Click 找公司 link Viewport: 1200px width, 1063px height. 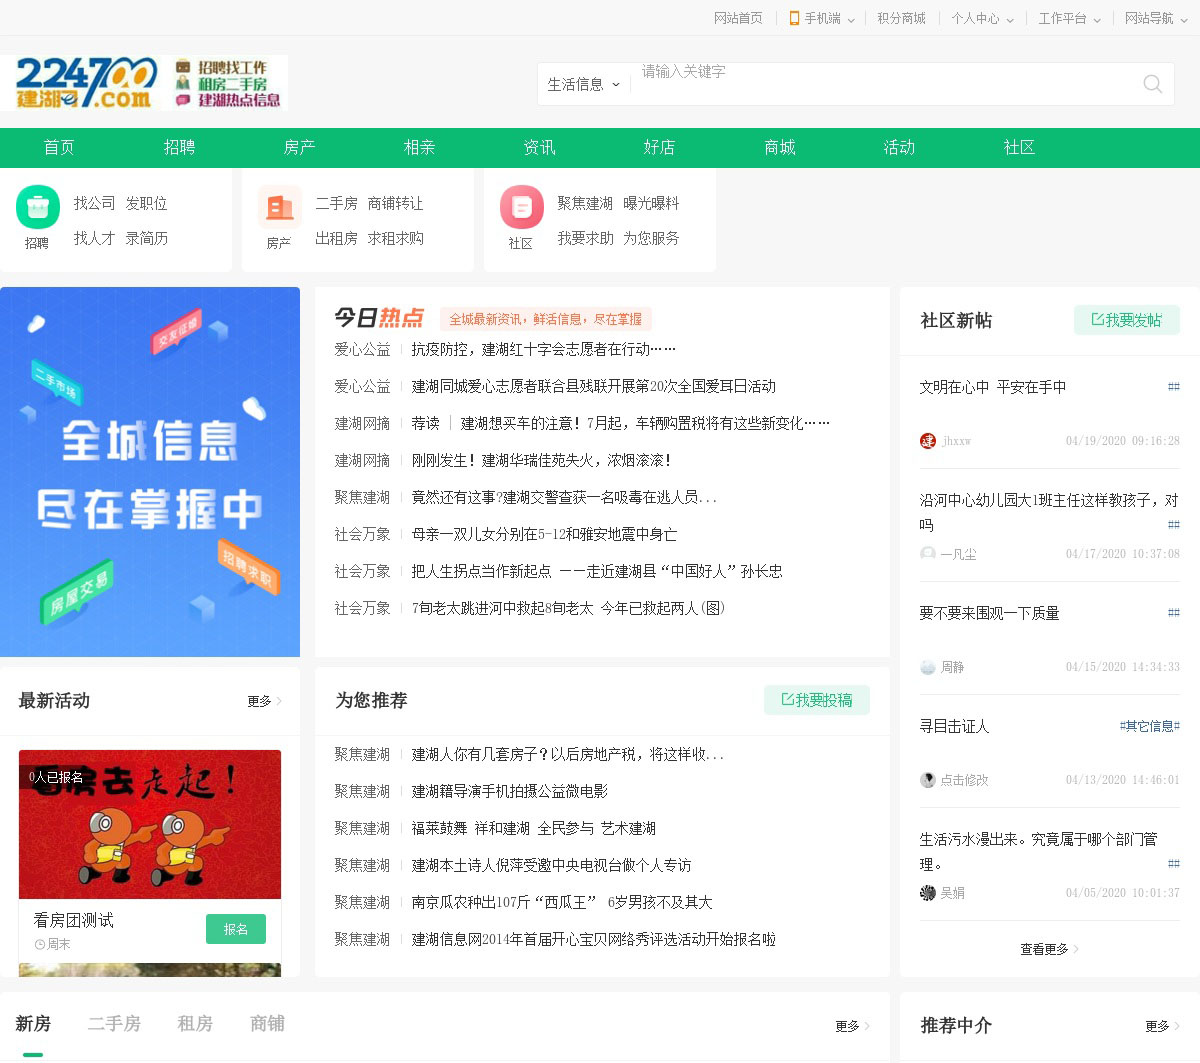click(x=94, y=203)
